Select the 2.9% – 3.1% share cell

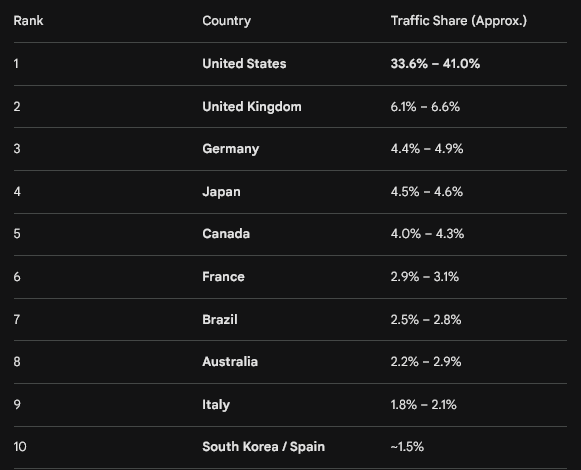pos(425,277)
